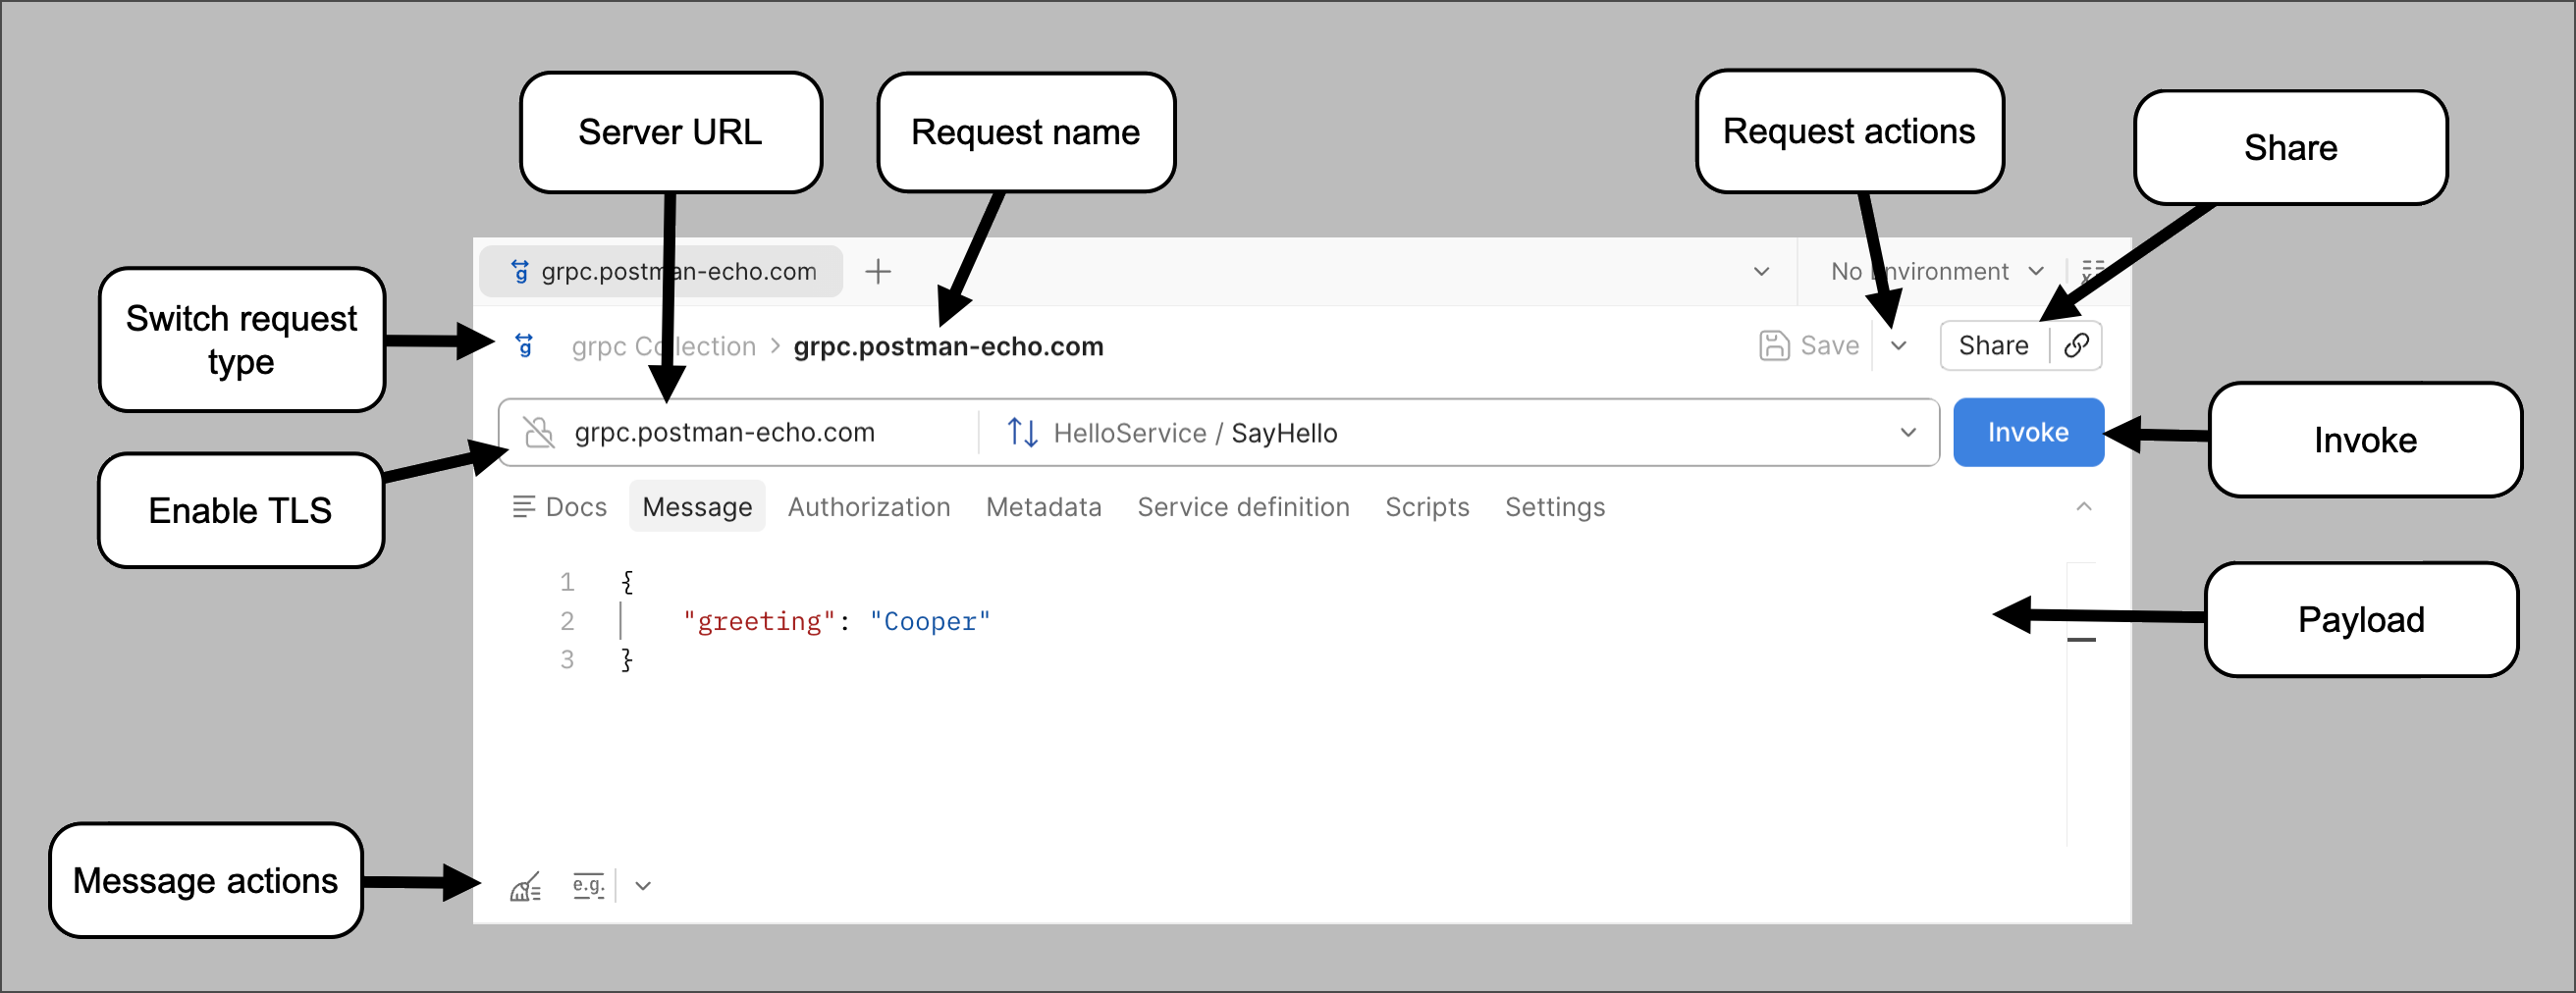The height and width of the screenshot is (993, 2576).
Task: Toggle the Enable TLS padlock icon
Action: (x=540, y=432)
